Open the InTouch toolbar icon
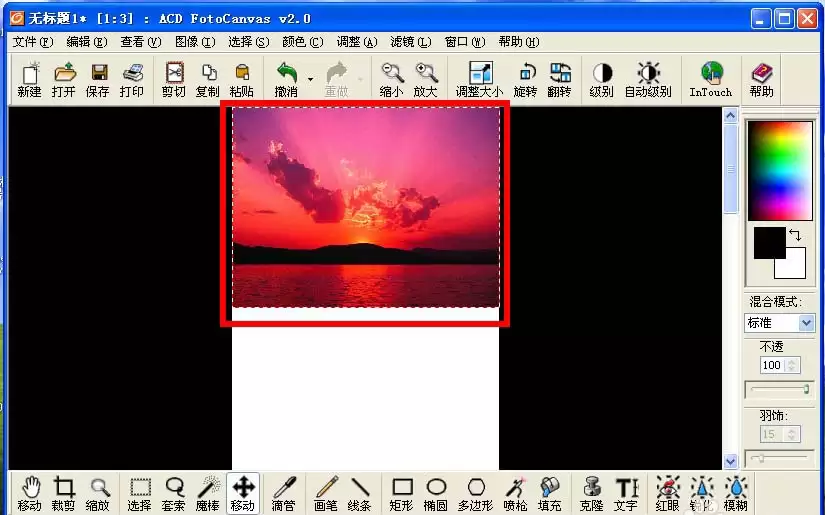The width and height of the screenshot is (825, 515). [710, 79]
